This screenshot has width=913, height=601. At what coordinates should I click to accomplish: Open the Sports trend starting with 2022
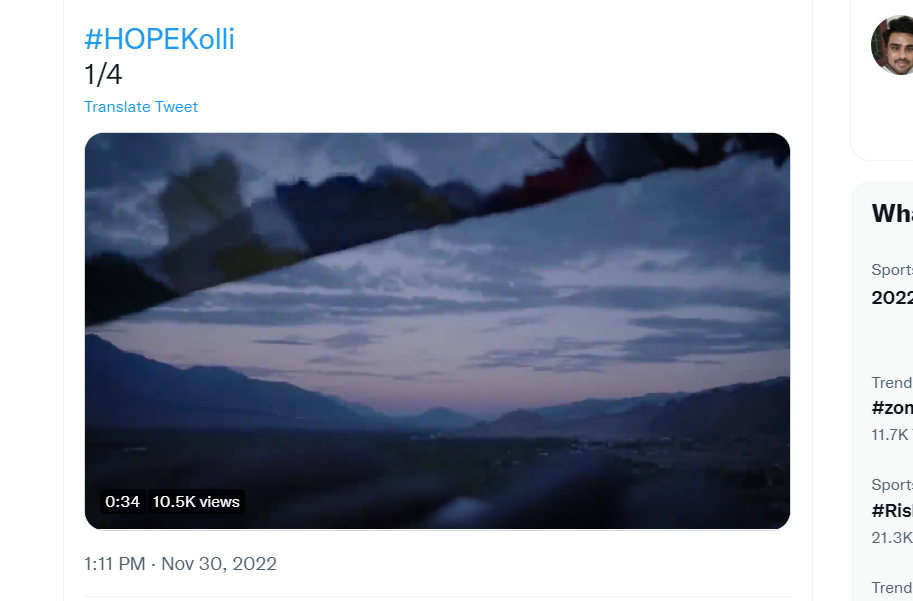coord(892,298)
